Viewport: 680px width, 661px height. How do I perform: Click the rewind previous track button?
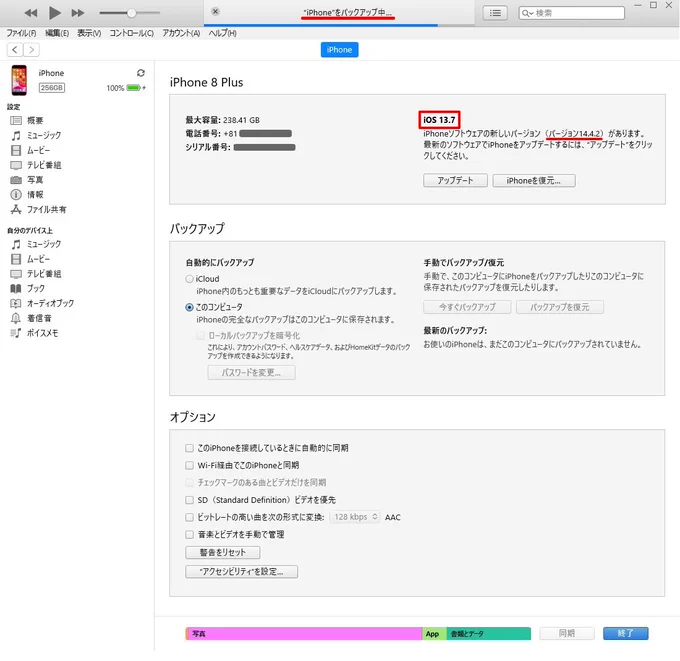pyautogui.click(x=31, y=13)
